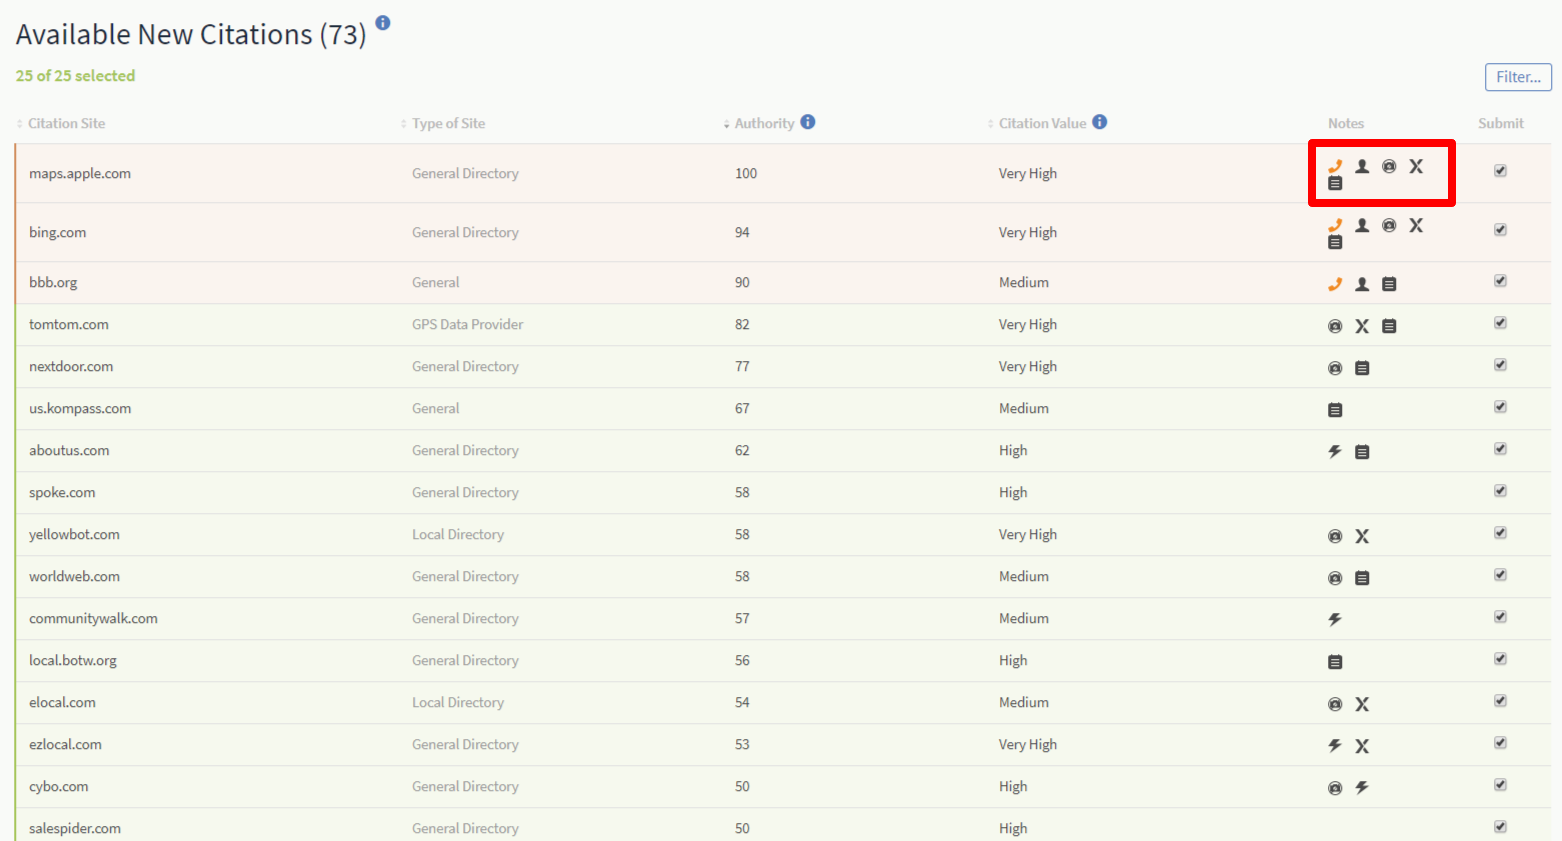This screenshot has width=1562, height=841.
Task: Click the person icon in bbb.org row
Action: 1362,284
